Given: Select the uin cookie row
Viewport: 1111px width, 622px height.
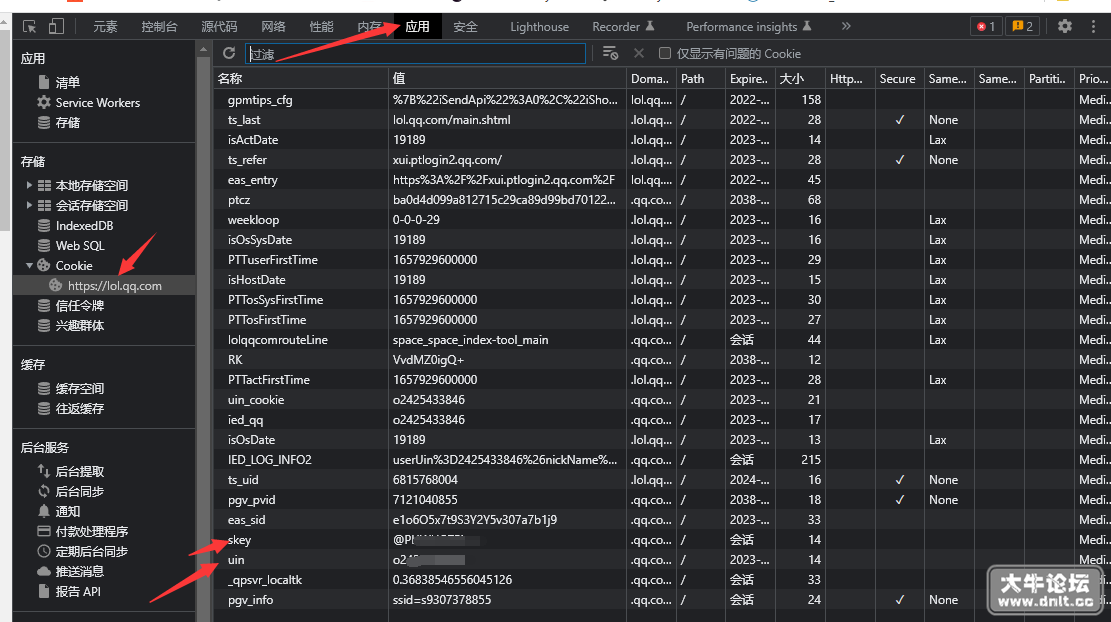Looking at the screenshot, I should [661, 560].
